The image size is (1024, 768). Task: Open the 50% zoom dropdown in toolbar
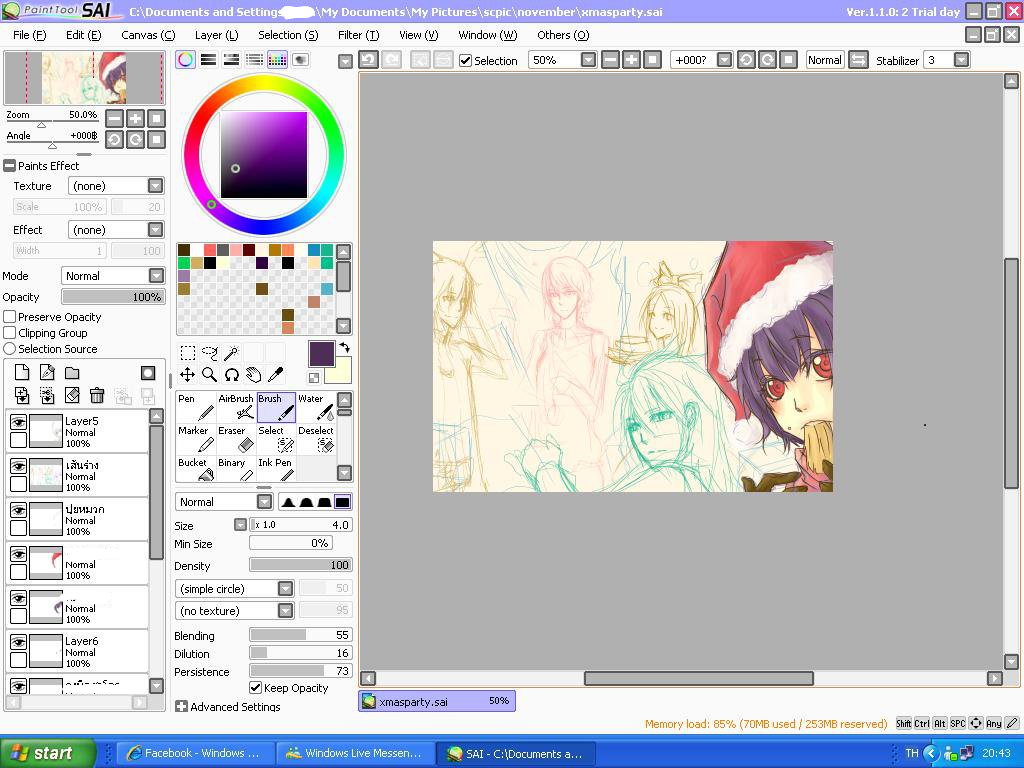point(588,60)
